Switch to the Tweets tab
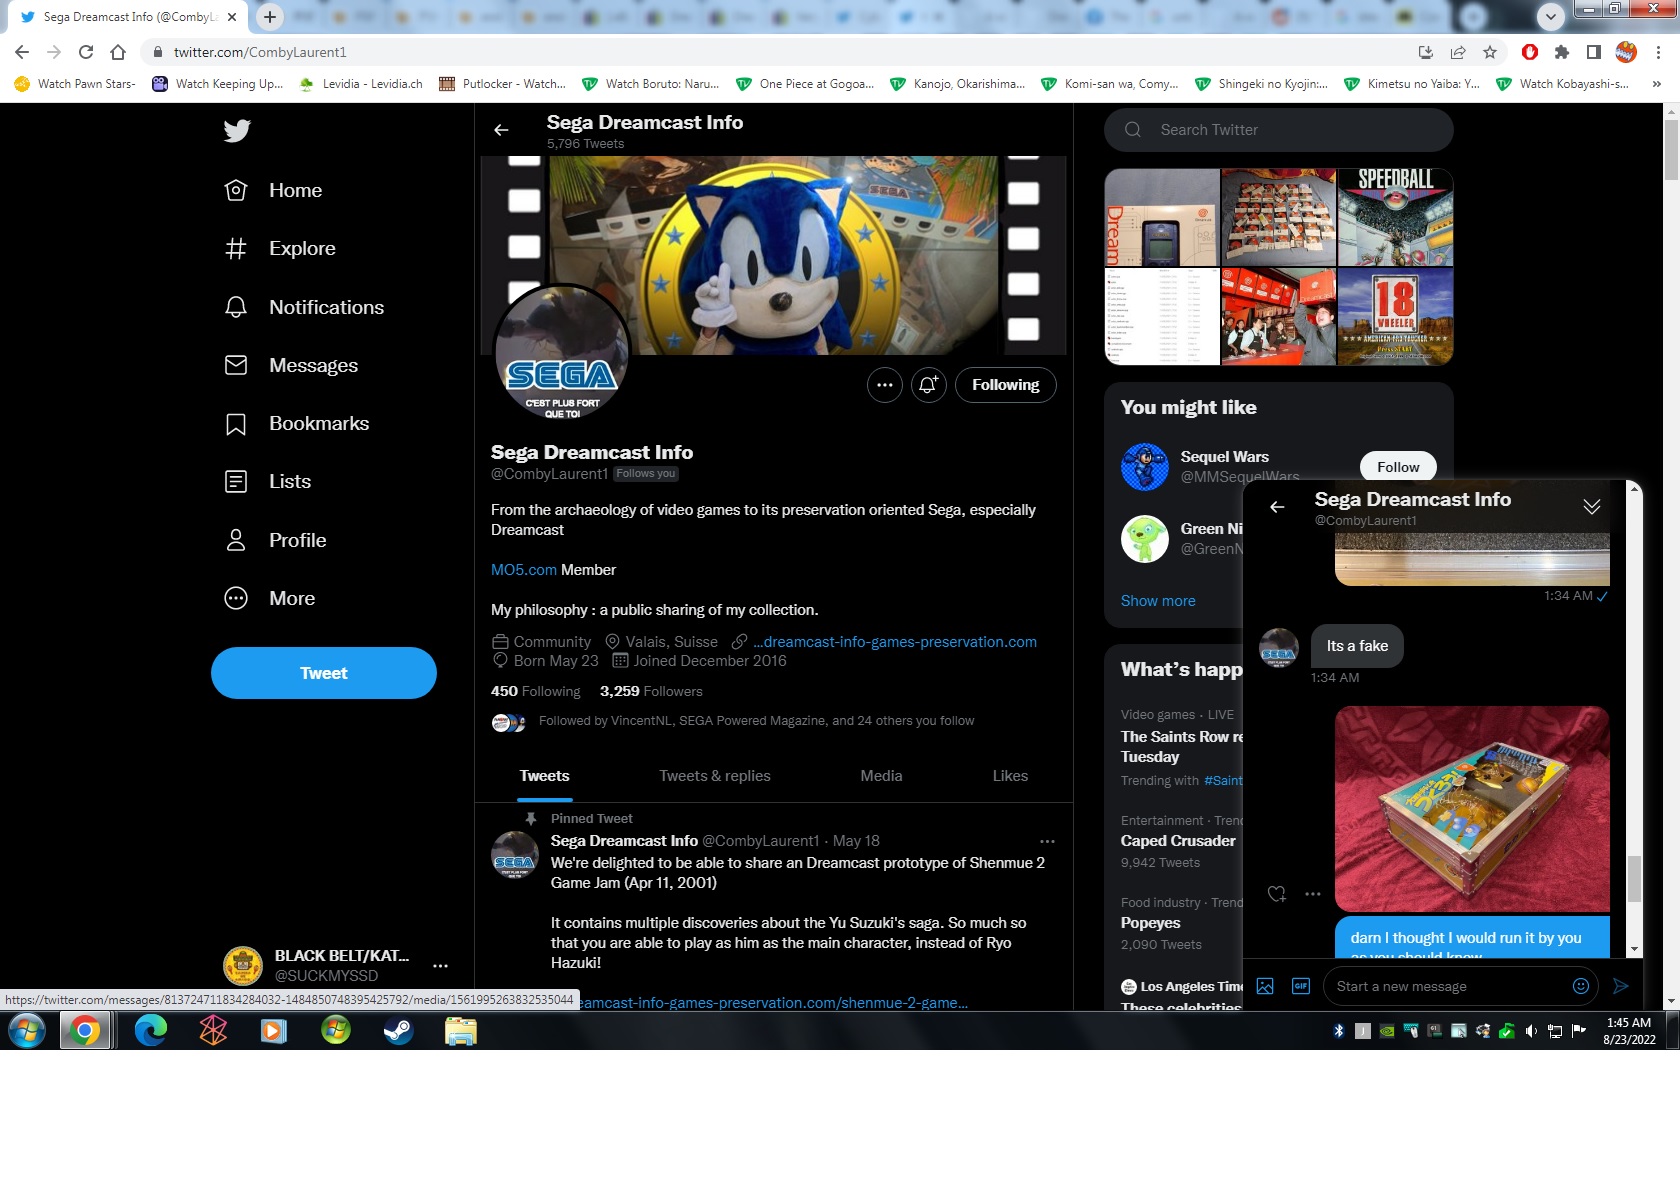This screenshot has height=1200, width=1680. pyautogui.click(x=545, y=776)
